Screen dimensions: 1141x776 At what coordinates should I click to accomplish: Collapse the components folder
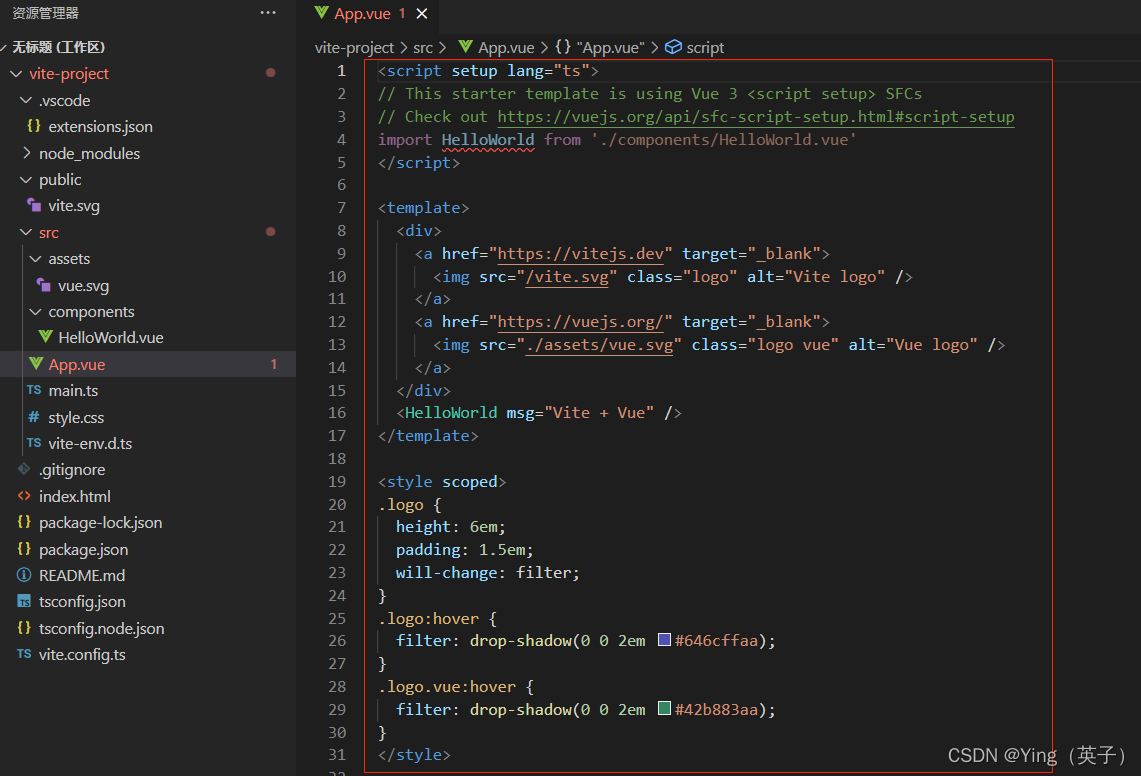coord(35,312)
